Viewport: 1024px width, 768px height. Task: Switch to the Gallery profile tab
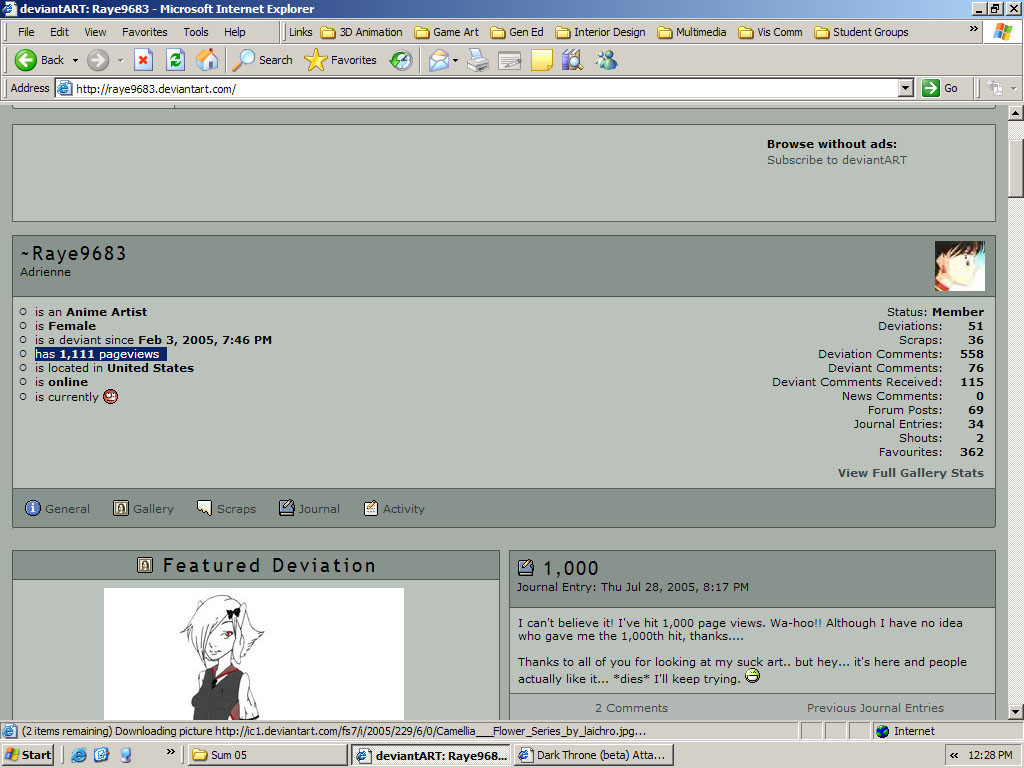click(x=144, y=508)
